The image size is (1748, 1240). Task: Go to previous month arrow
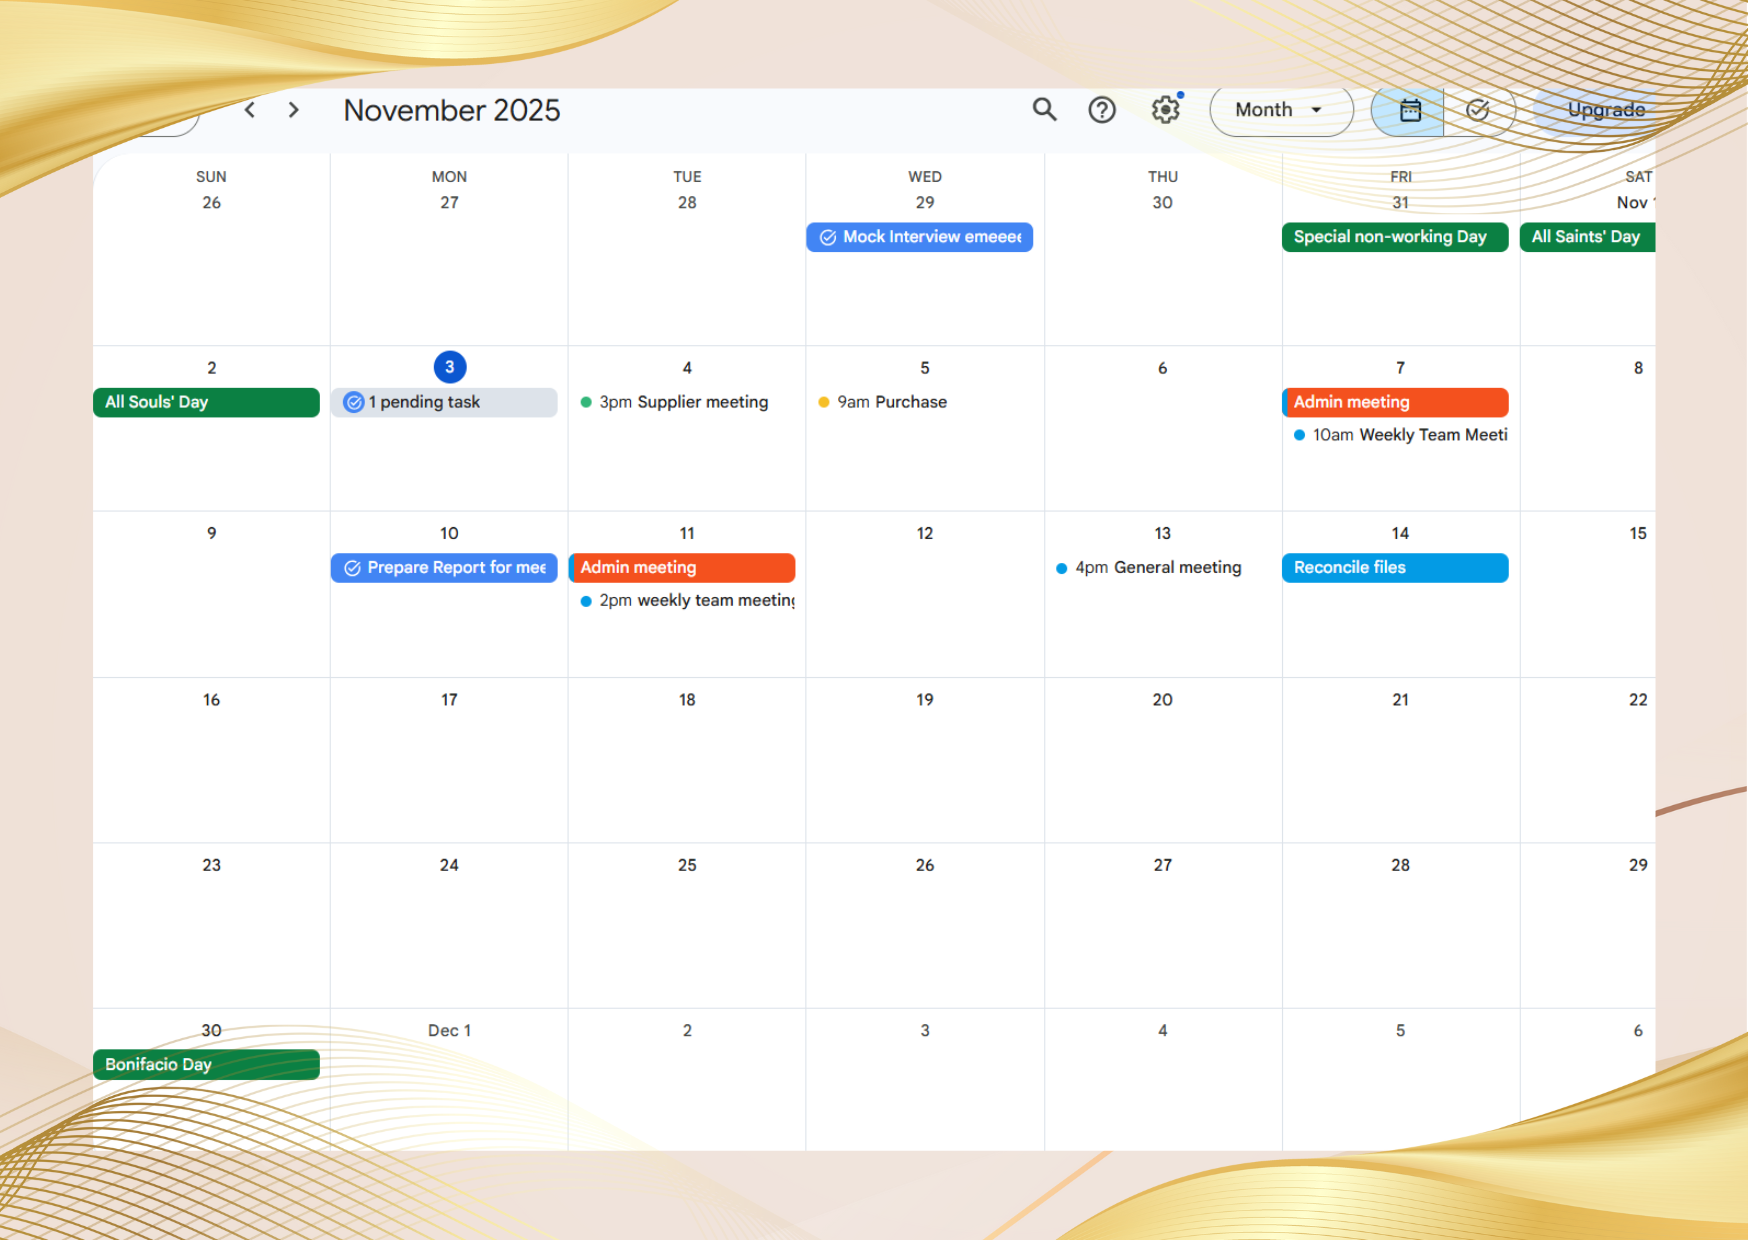point(250,110)
